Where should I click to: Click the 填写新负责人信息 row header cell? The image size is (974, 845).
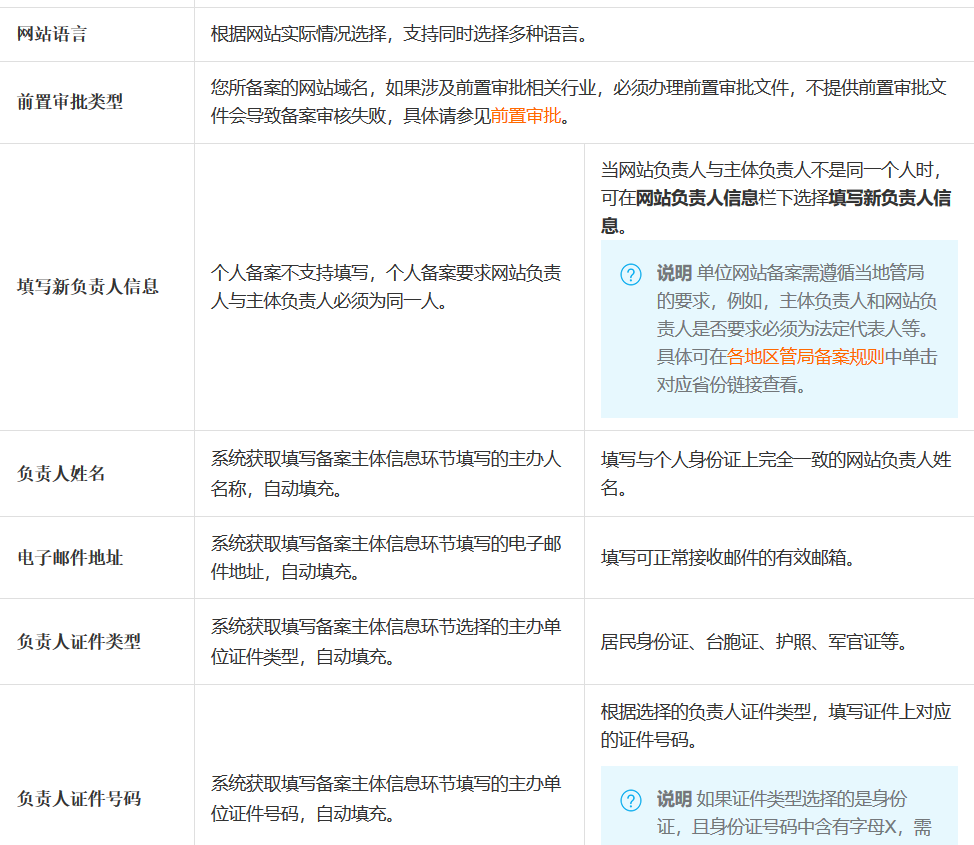pos(88,287)
